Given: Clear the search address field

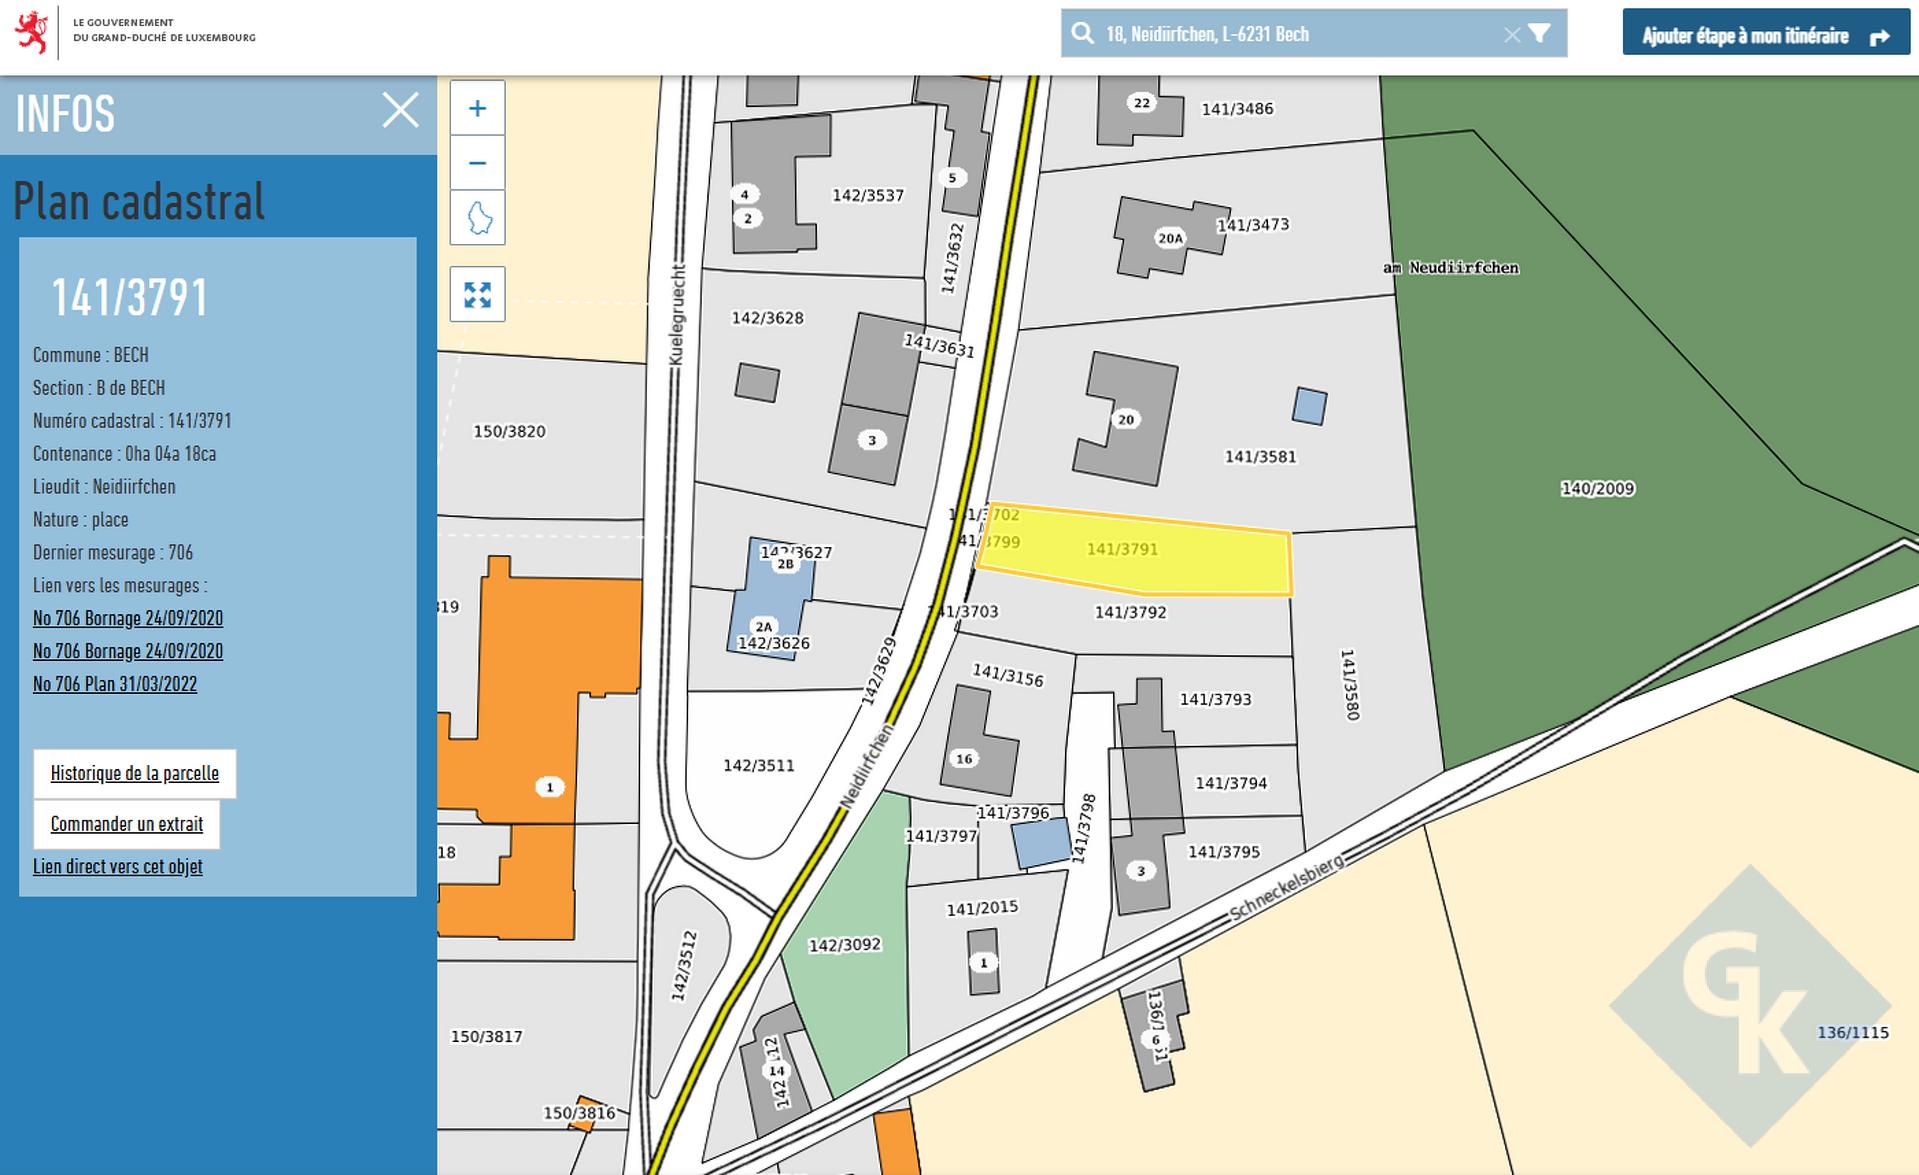Looking at the screenshot, I should (x=1511, y=35).
